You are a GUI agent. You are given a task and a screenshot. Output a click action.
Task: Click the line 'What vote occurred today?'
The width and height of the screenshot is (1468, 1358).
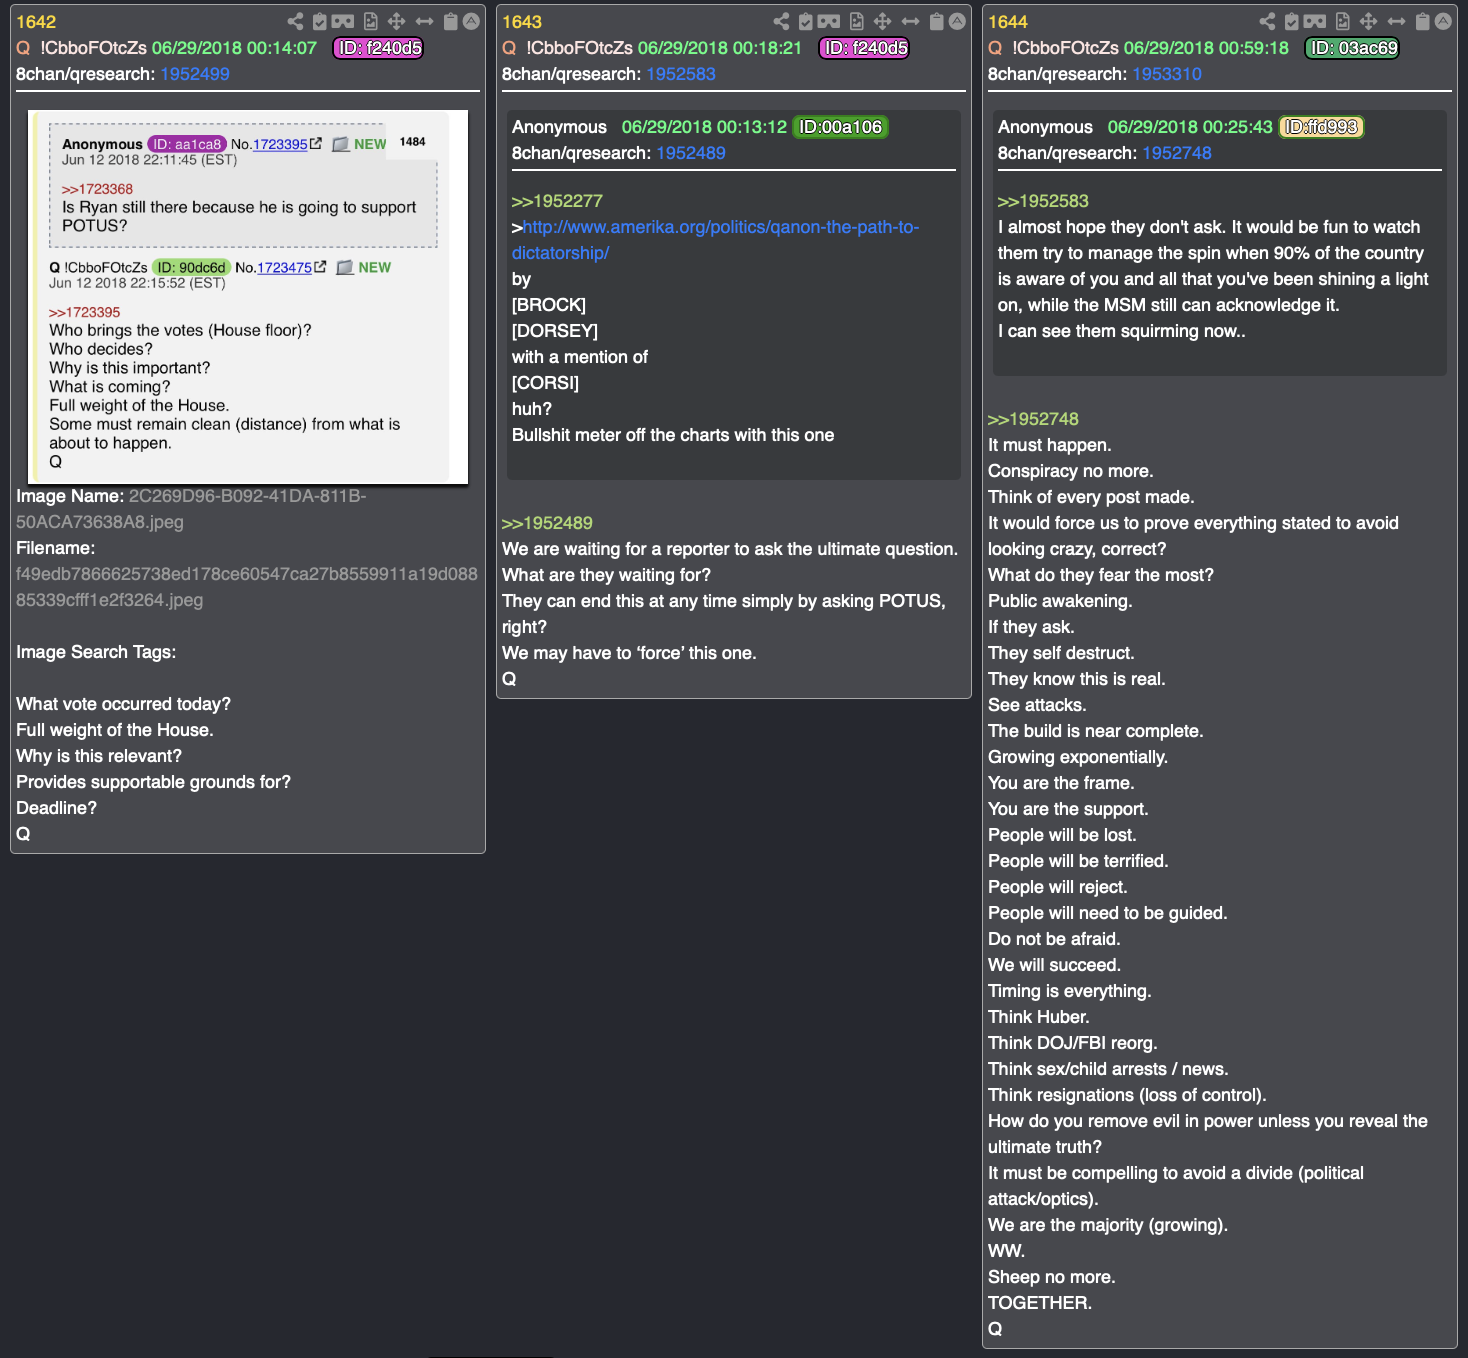123,704
